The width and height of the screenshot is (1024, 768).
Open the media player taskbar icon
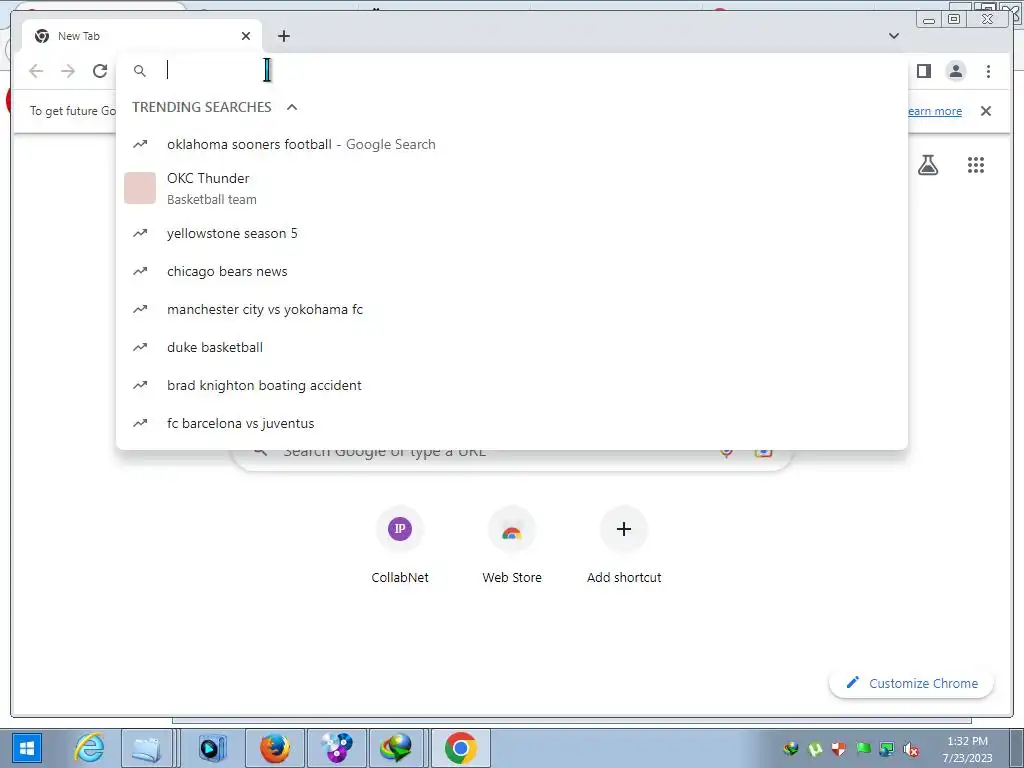(x=212, y=748)
